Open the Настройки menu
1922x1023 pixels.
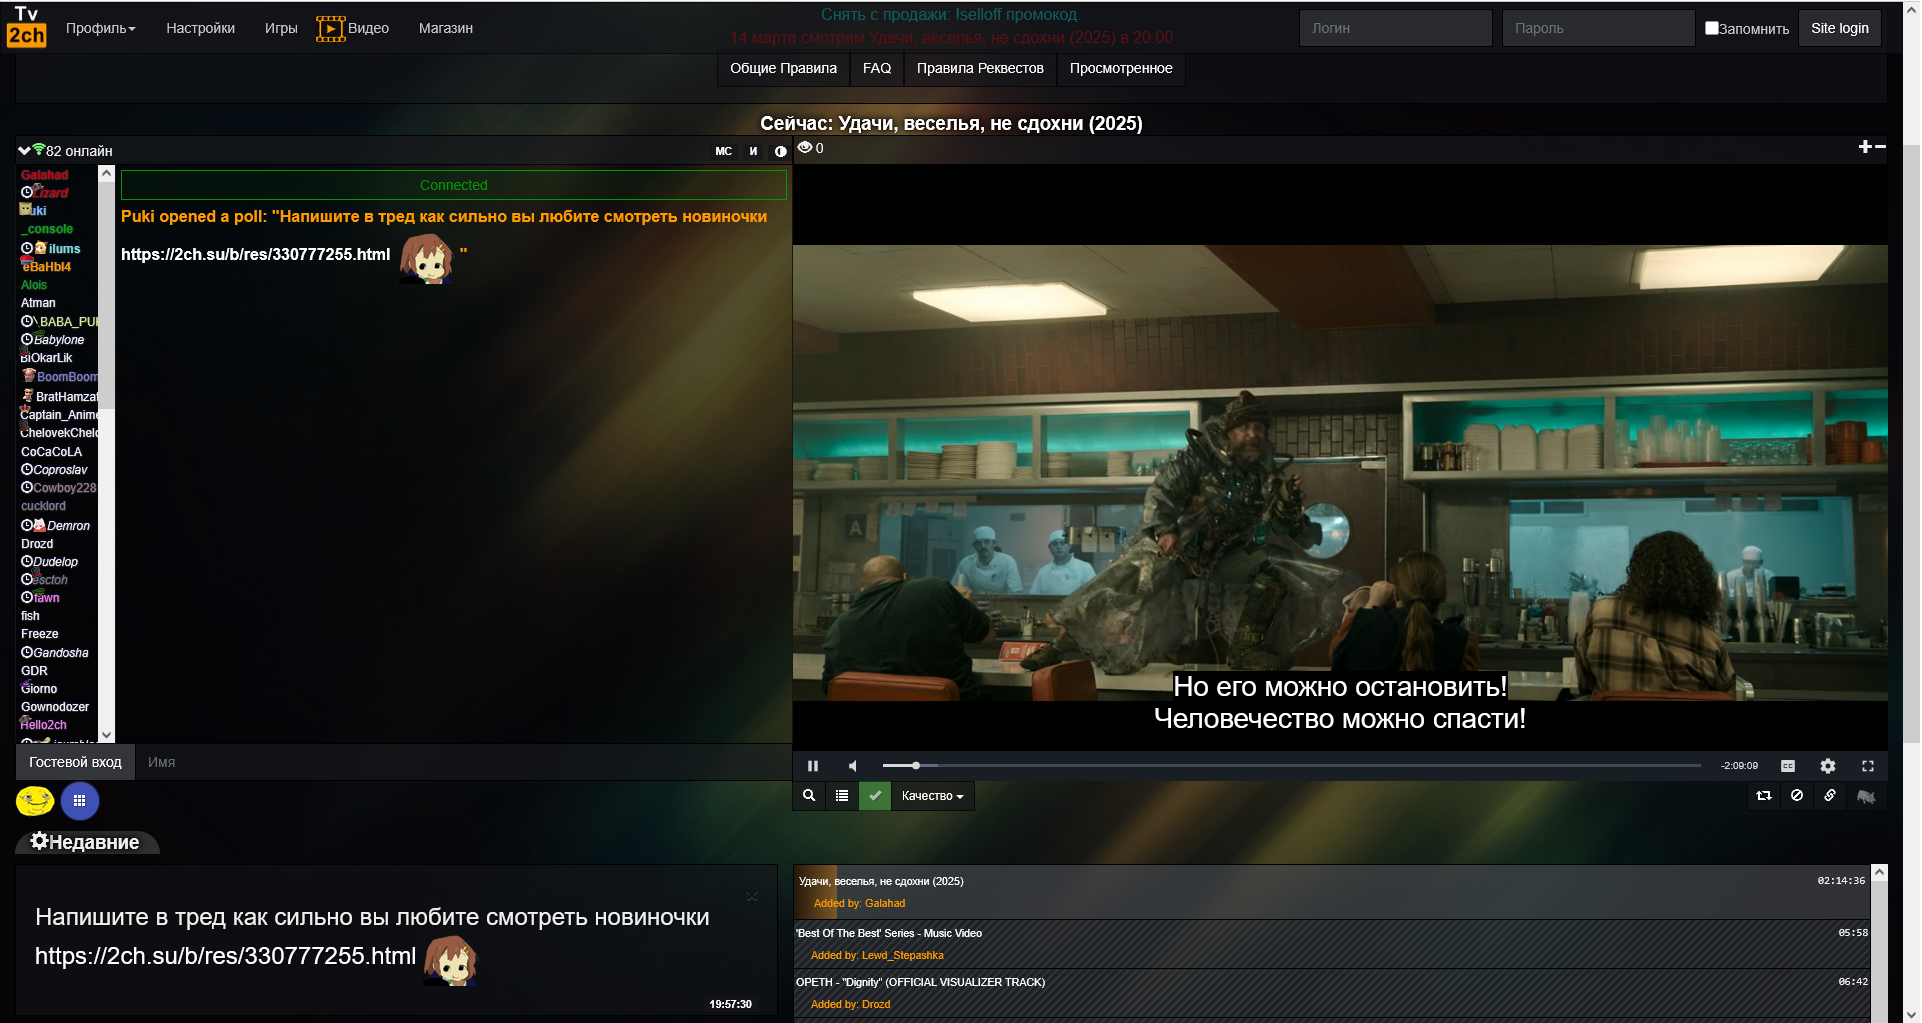click(200, 28)
